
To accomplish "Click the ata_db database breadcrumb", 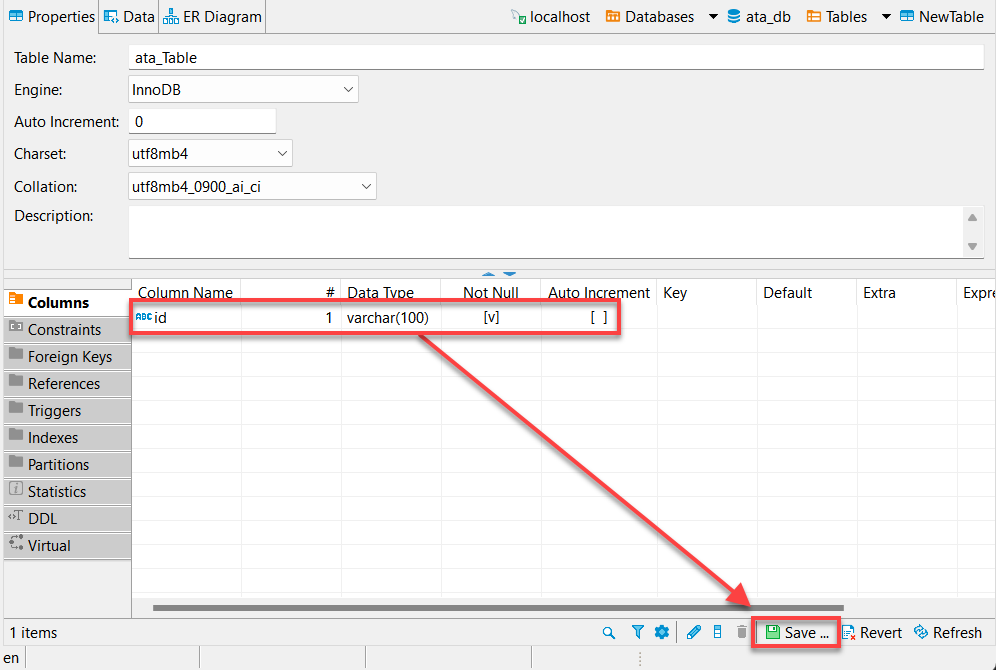I will coord(759,17).
